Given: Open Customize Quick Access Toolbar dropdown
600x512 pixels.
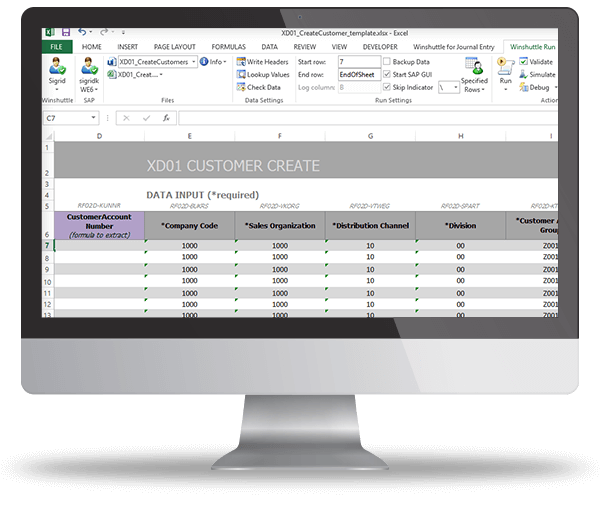Looking at the screenshot, I should (x=123, y=32).
